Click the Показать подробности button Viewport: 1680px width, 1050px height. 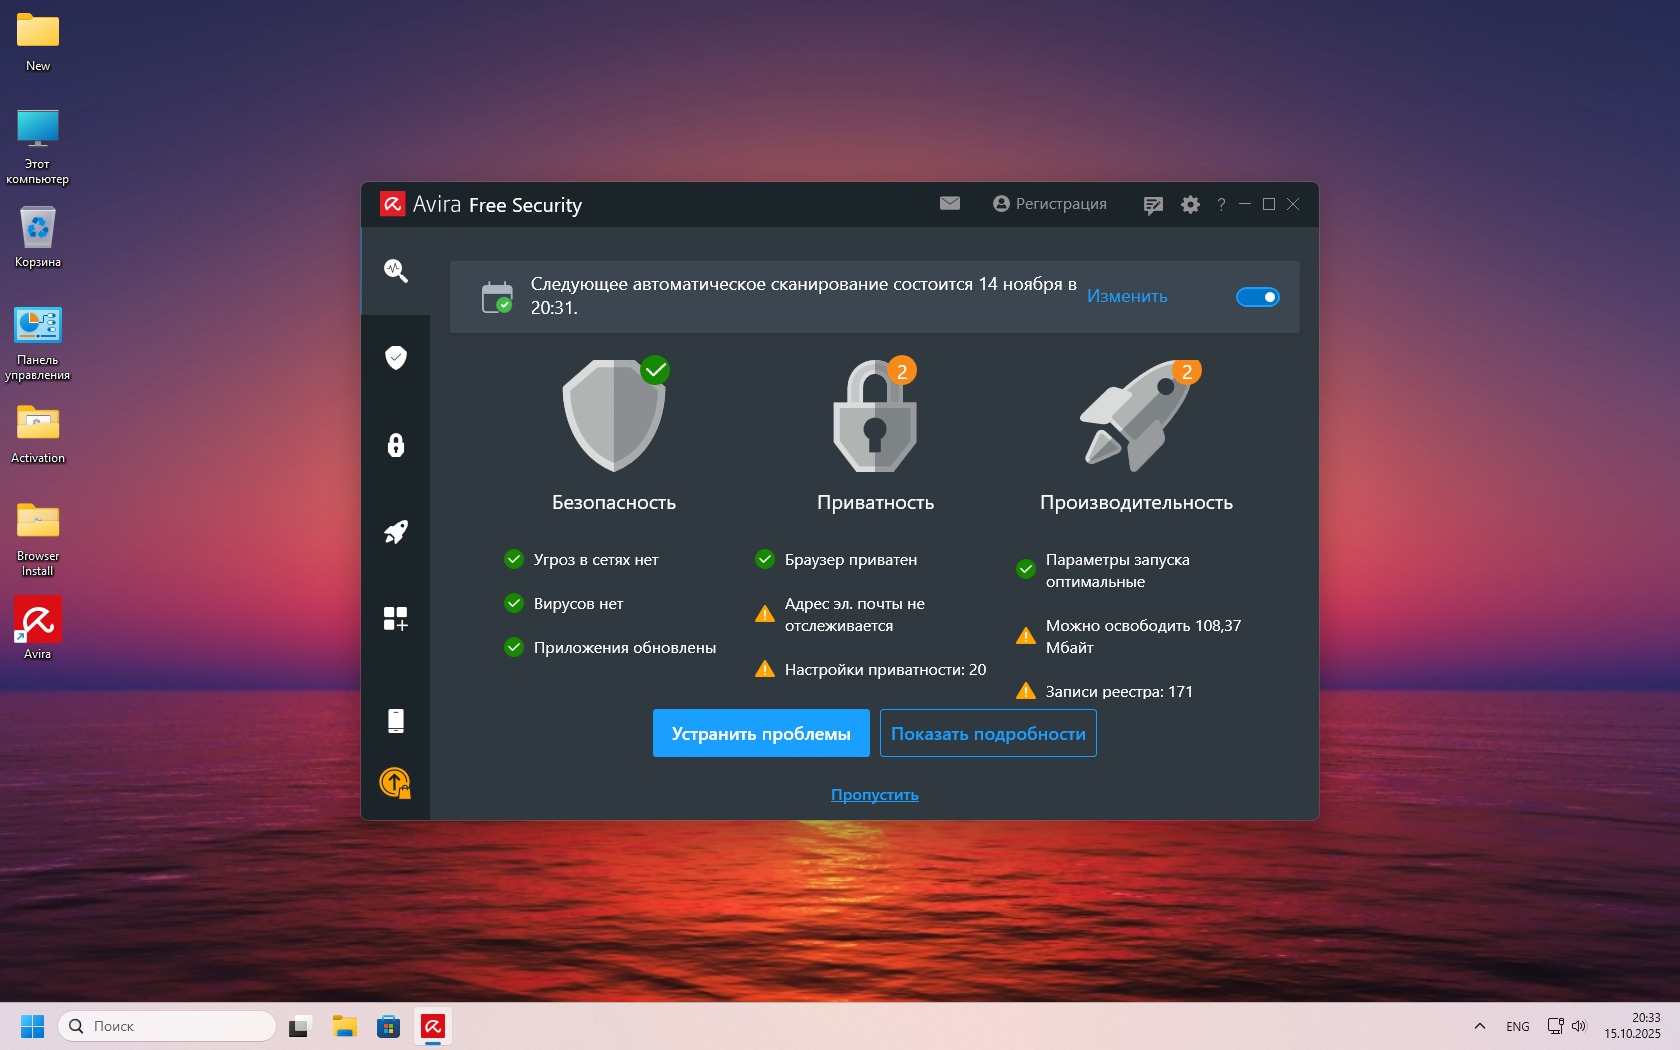tap(988, 733)
